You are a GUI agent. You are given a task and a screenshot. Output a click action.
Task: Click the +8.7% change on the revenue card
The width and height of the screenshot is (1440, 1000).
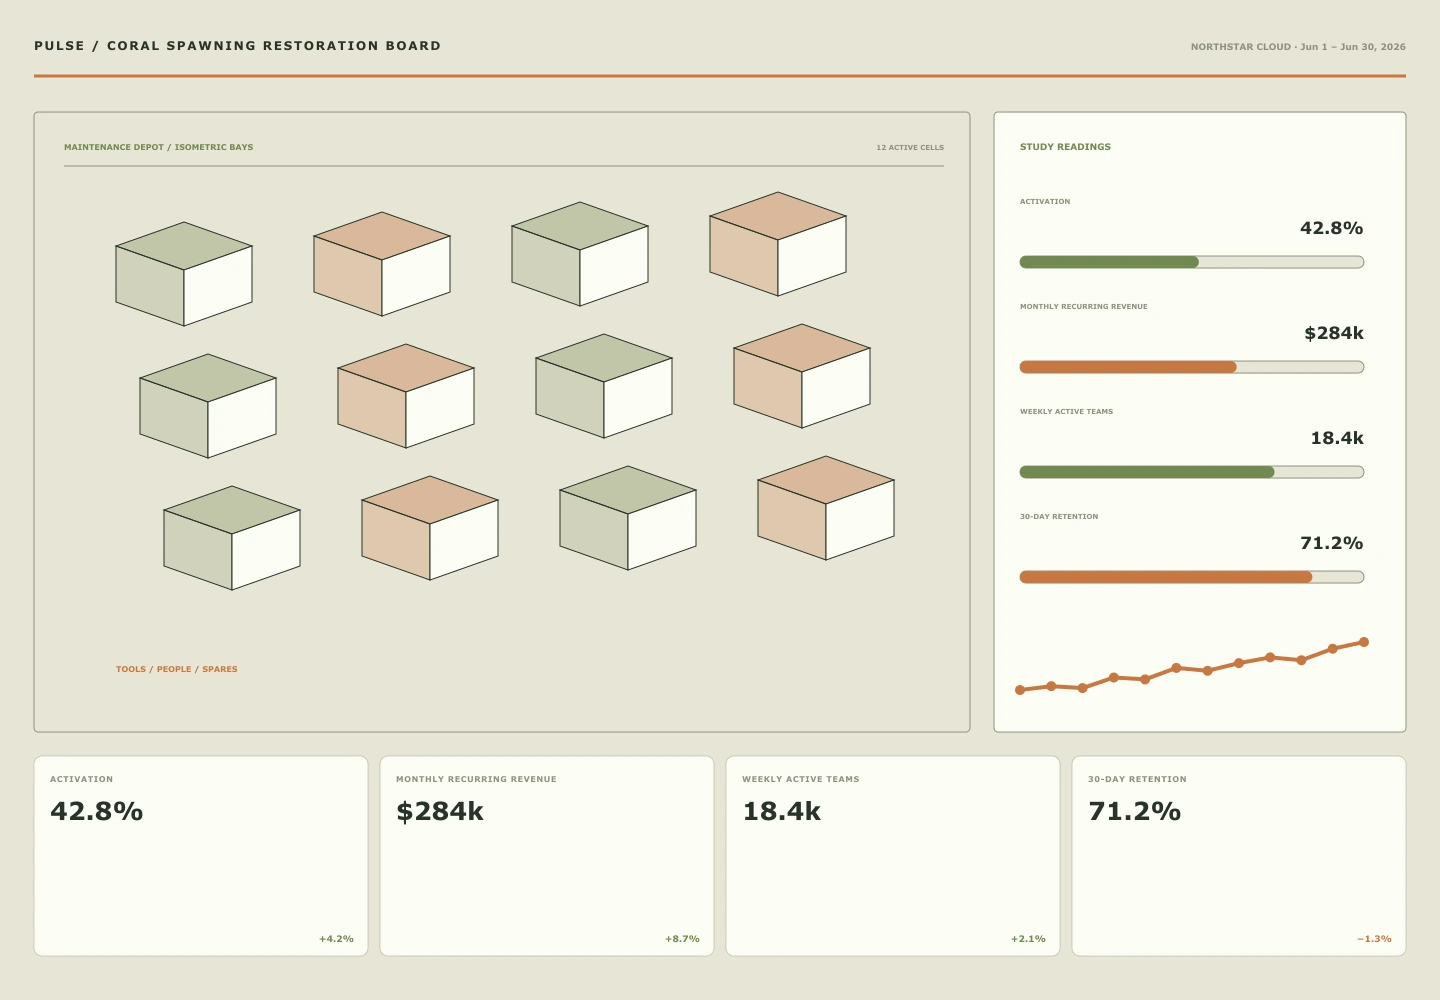pos(682,939)
